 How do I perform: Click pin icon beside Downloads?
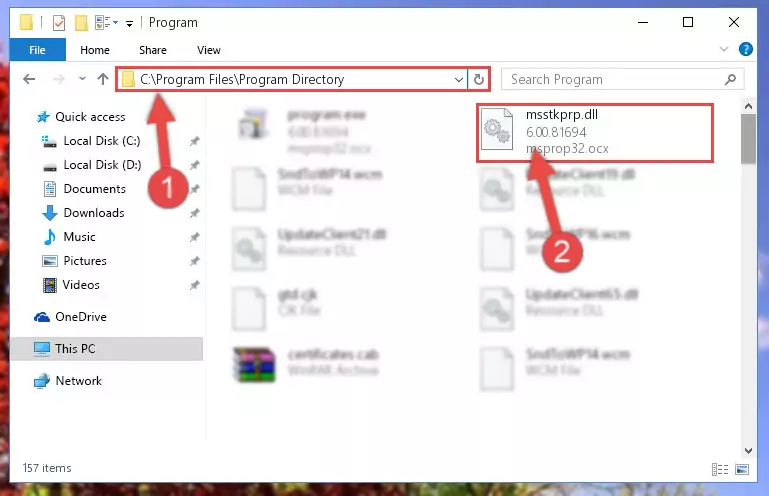click(x=195, y=213)
